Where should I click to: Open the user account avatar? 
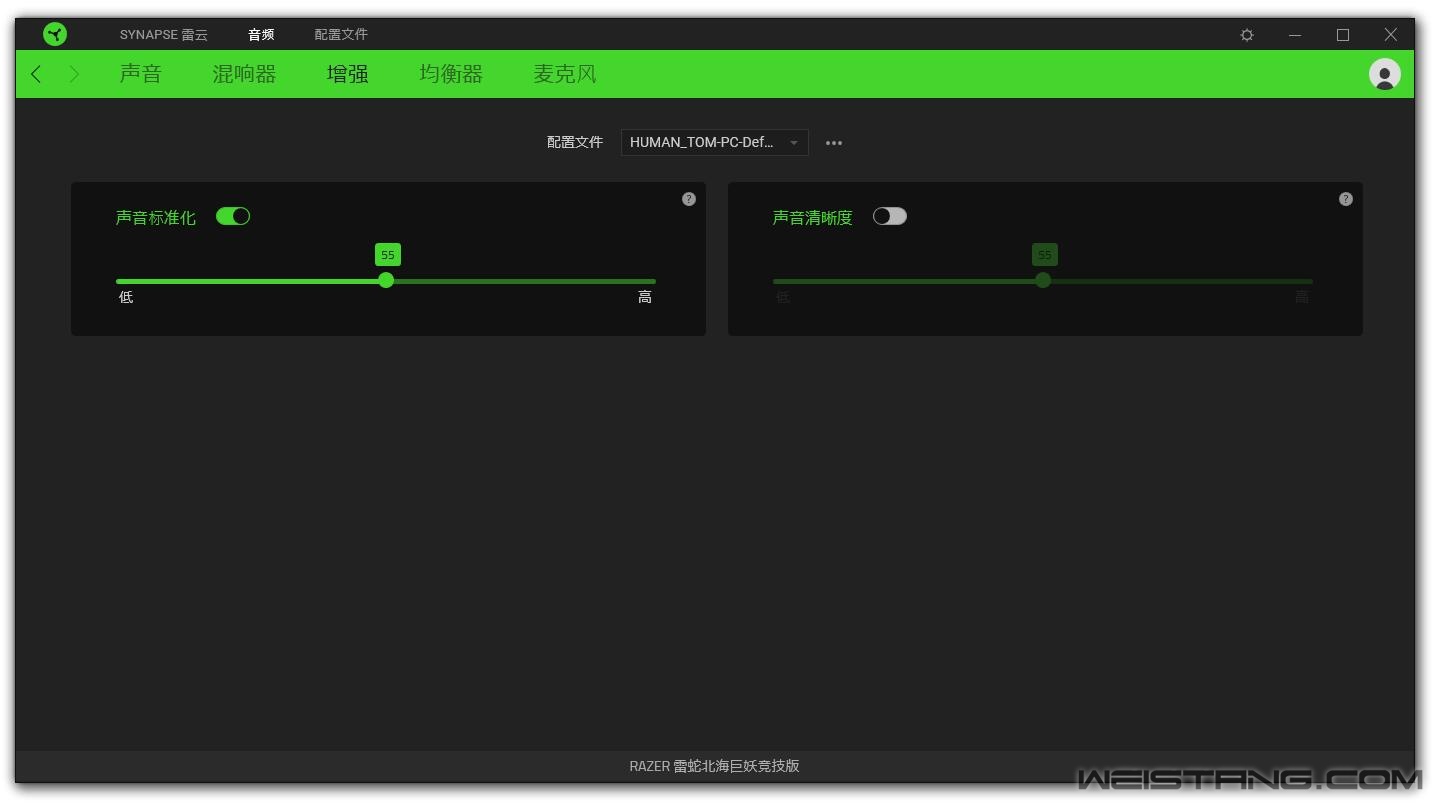tap(1384, 75)
